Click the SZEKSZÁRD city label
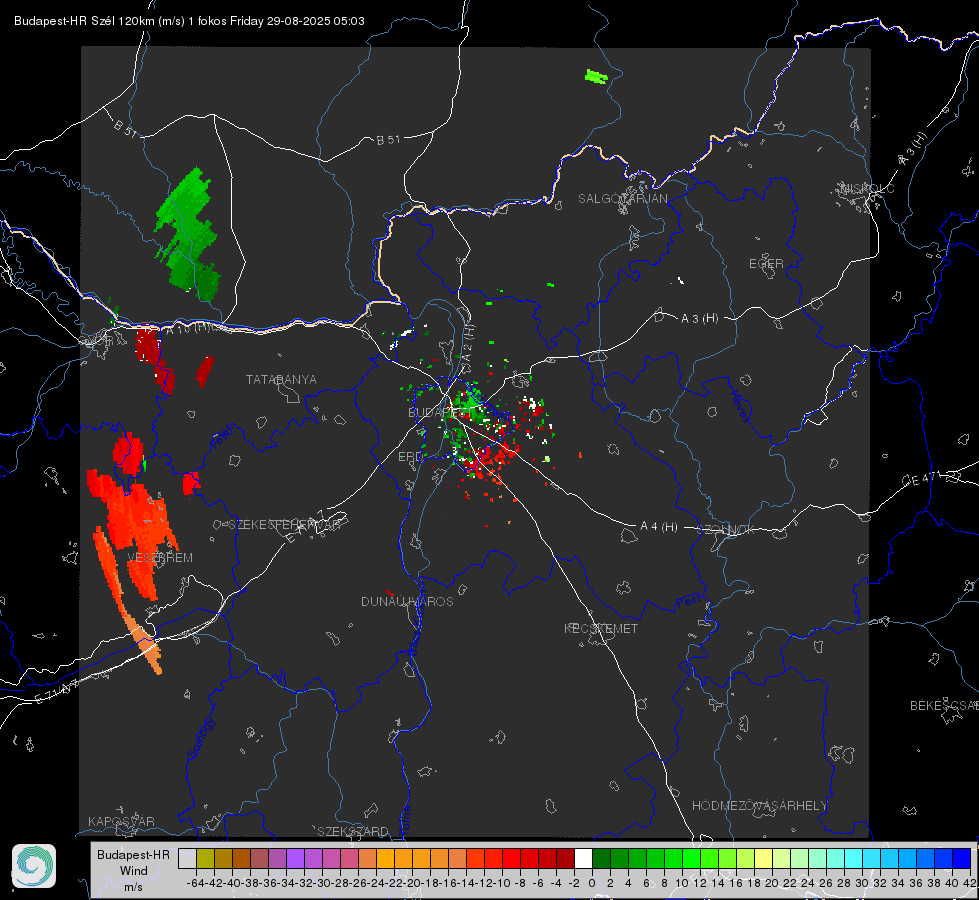 (353, 831)
